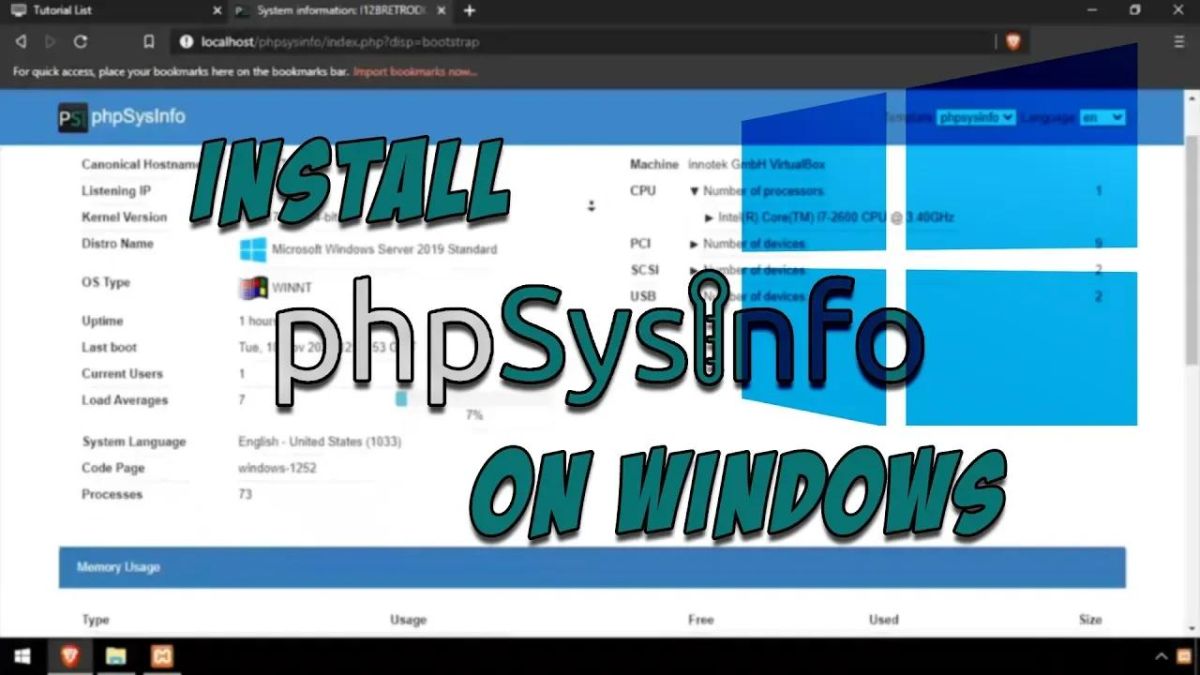Click the Free column header
Viewport: 1200px width, 675px height.
pyautogui.click(x=701, y=620)
